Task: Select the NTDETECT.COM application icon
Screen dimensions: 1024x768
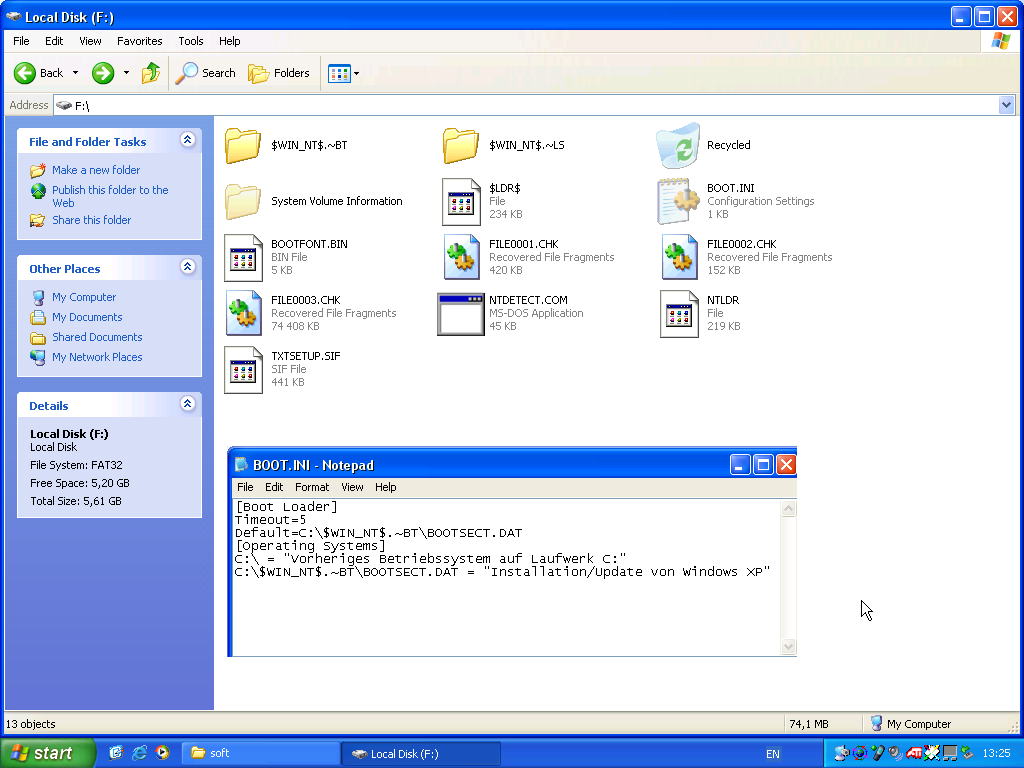Action: pyautogui.click(x=460, y=314)
